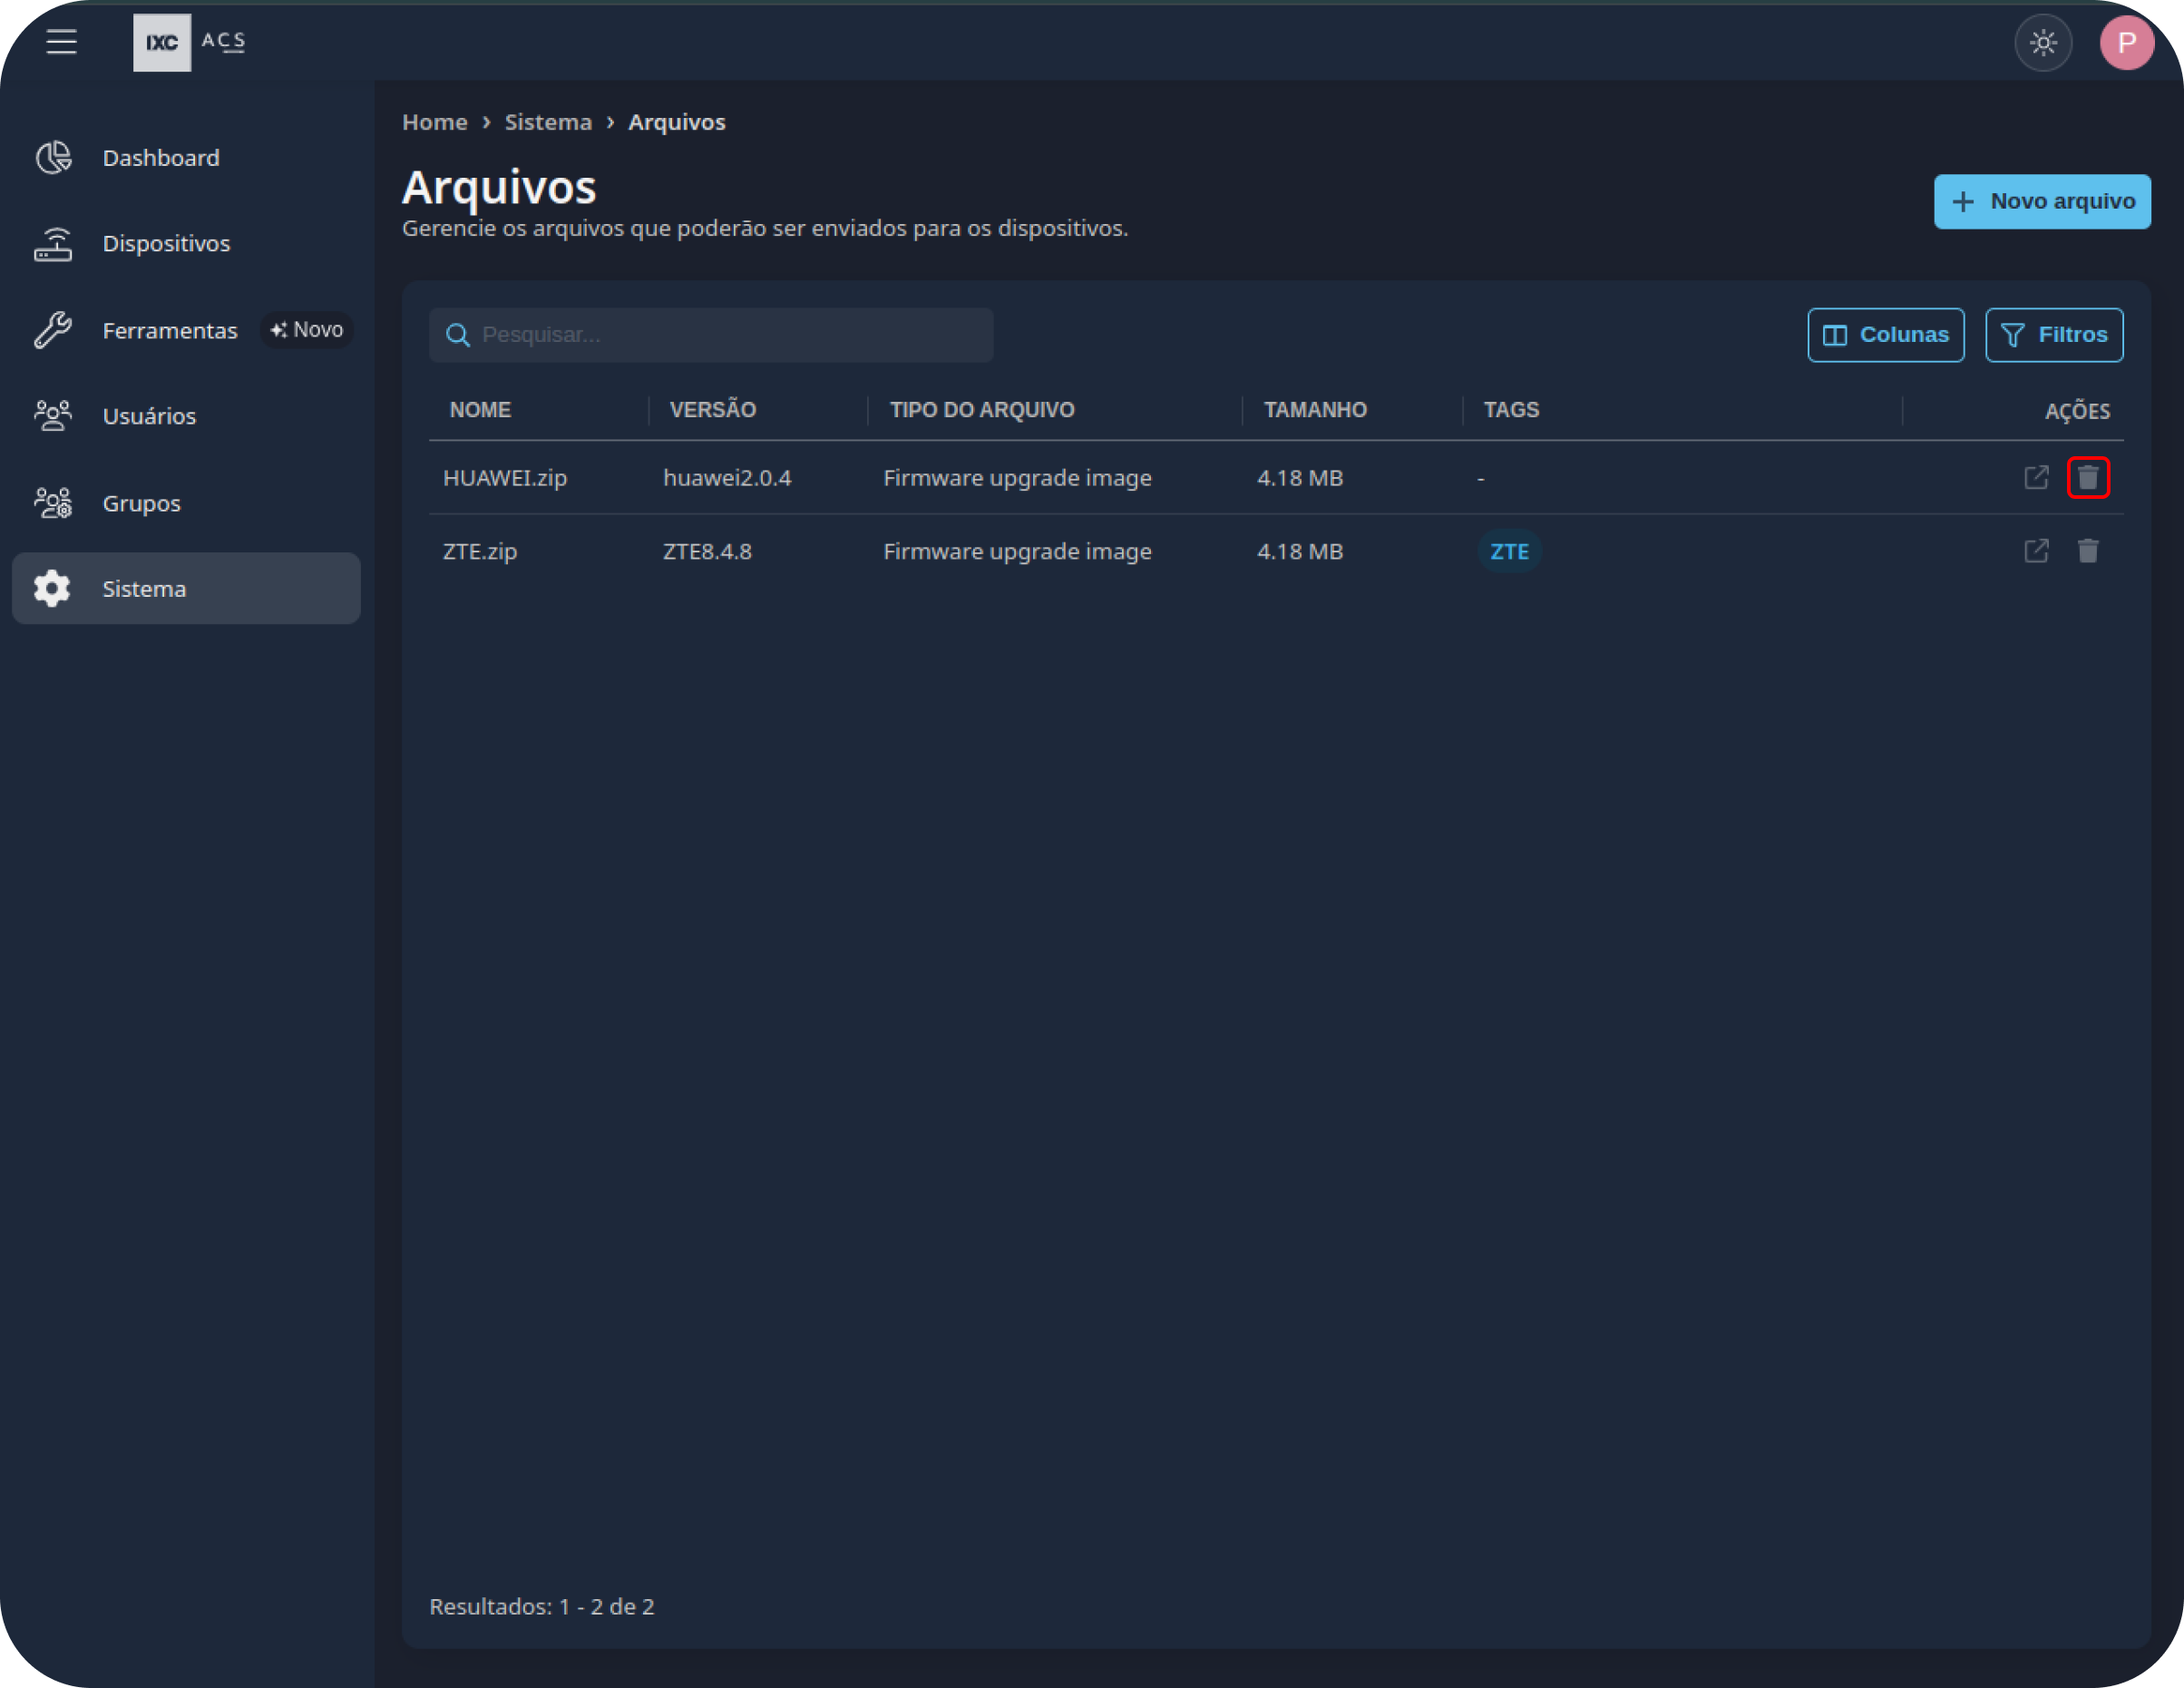Click the search magnifier icon

[x=458, y=335]
